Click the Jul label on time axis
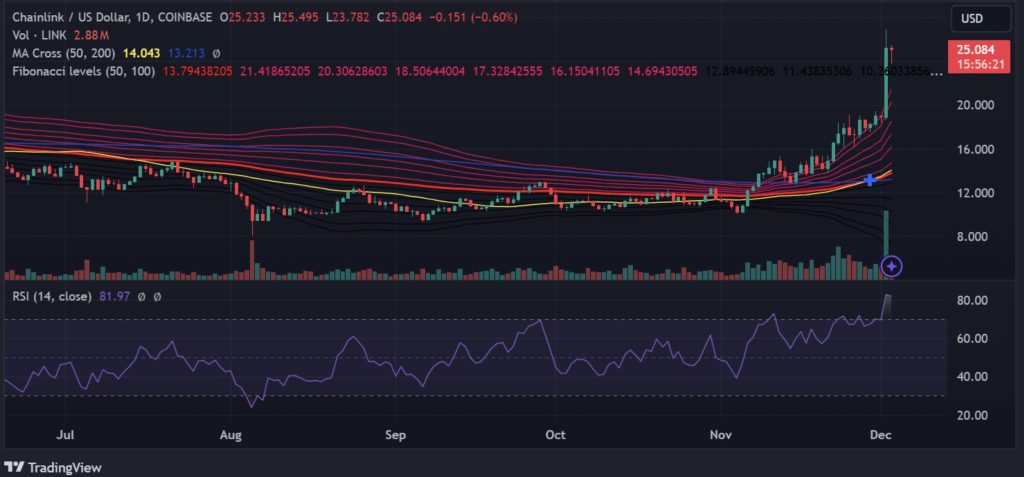1024x477 pixels. coord(65,434)
